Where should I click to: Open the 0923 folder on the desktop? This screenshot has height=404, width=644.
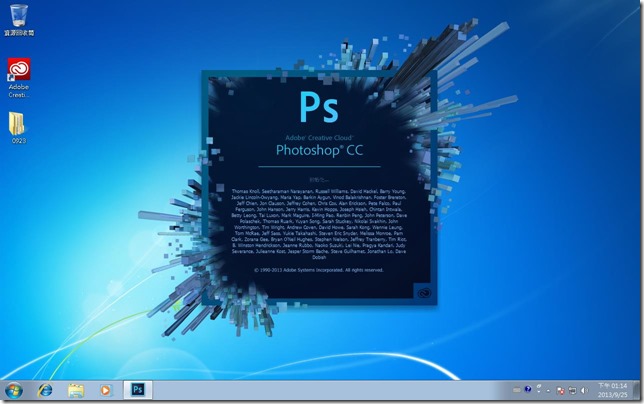[x=18, y=128]
